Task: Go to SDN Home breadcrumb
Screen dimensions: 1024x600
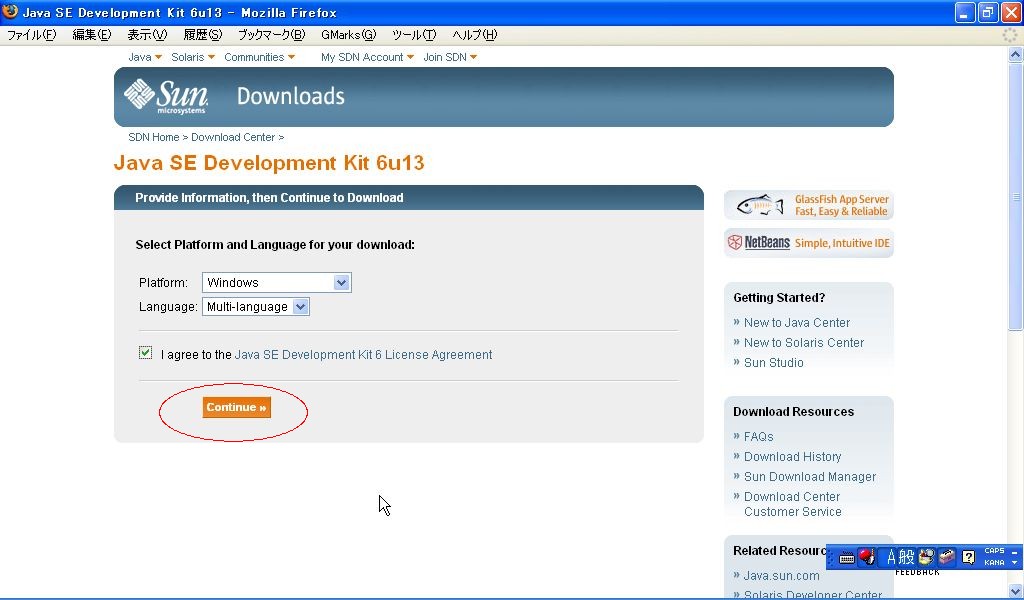Action: [x=153, y=137]
